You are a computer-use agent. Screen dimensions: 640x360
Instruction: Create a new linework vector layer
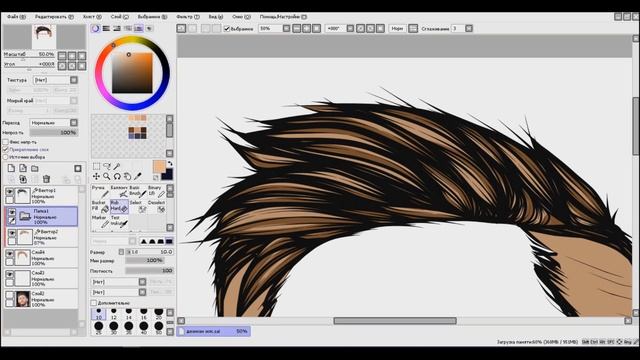click(23, 169)
